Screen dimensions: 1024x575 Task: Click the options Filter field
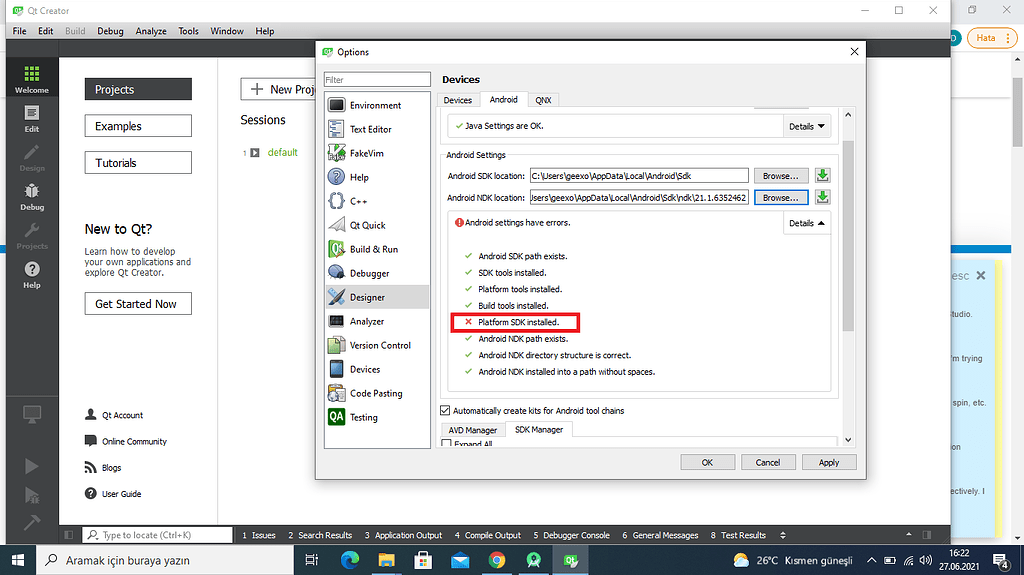pos(377,80)
